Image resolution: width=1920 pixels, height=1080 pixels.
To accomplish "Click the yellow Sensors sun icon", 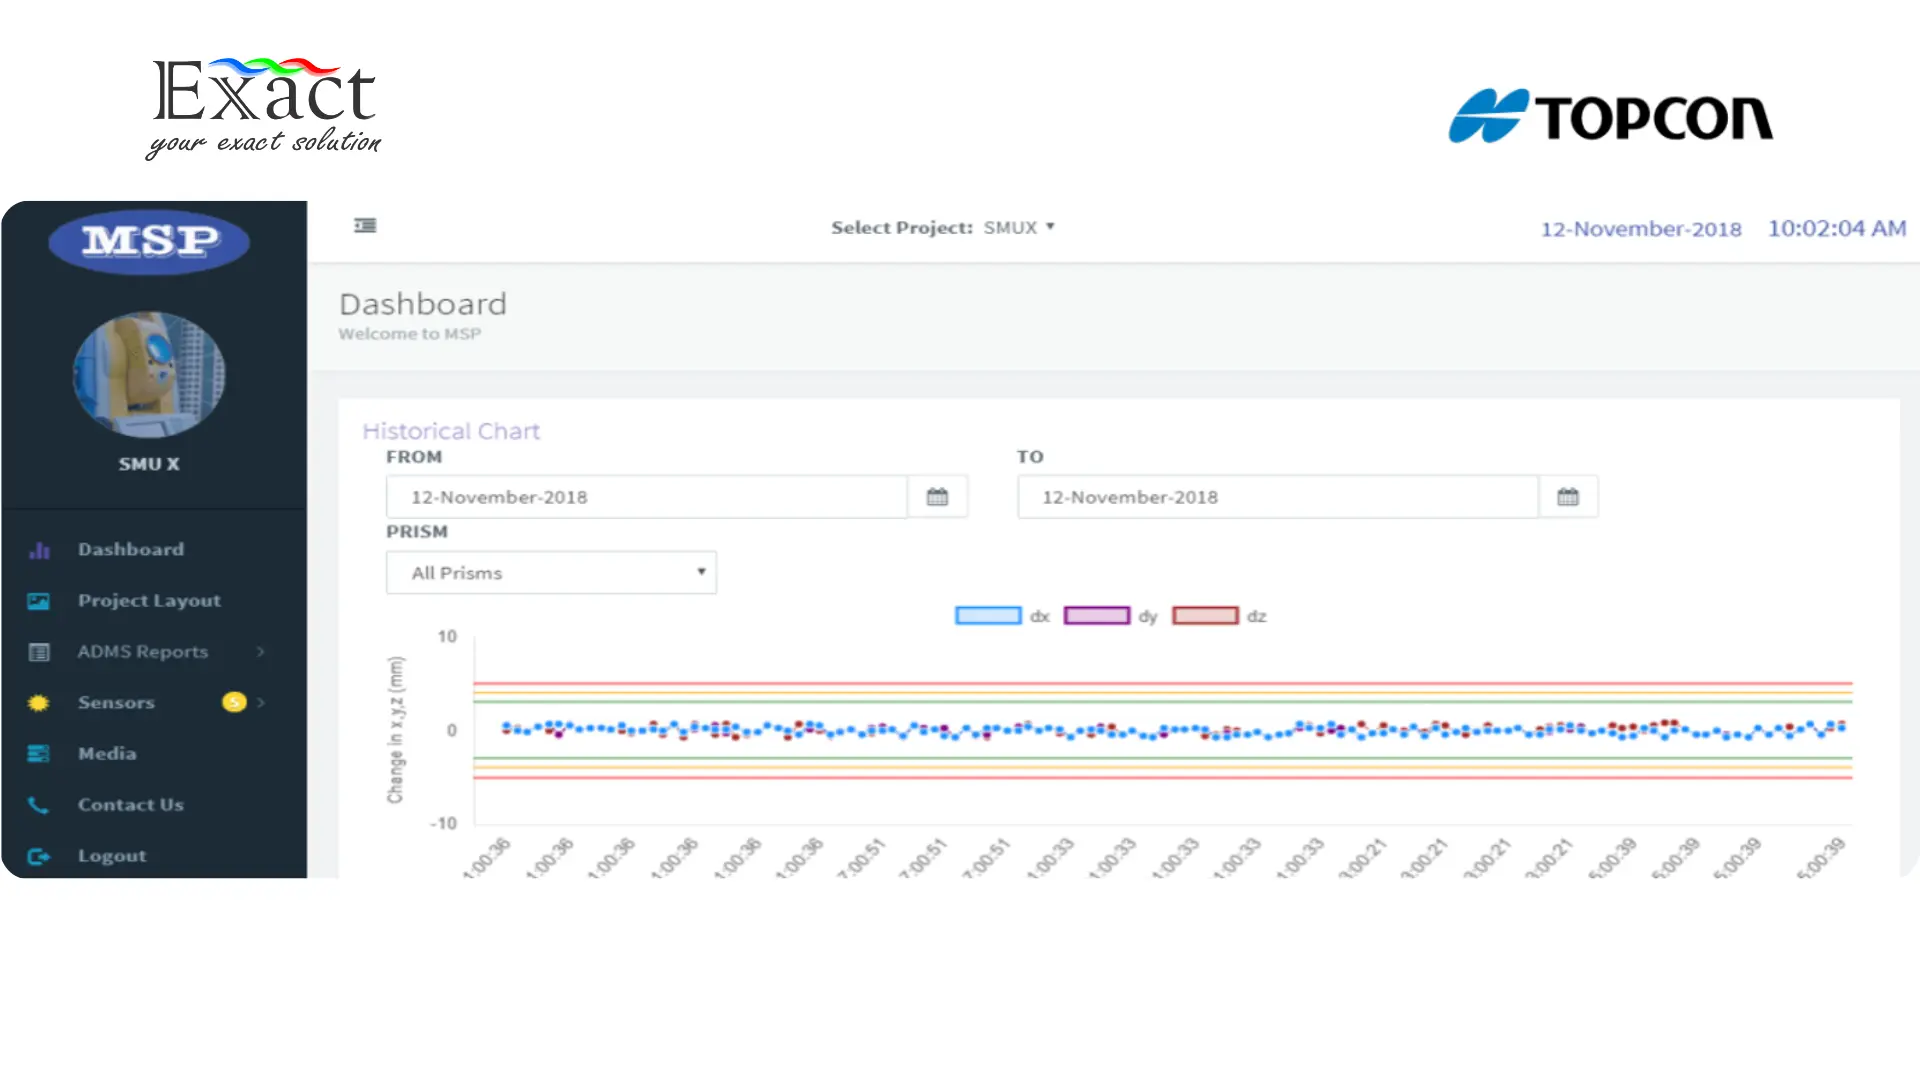I will [x=39, y=703].
